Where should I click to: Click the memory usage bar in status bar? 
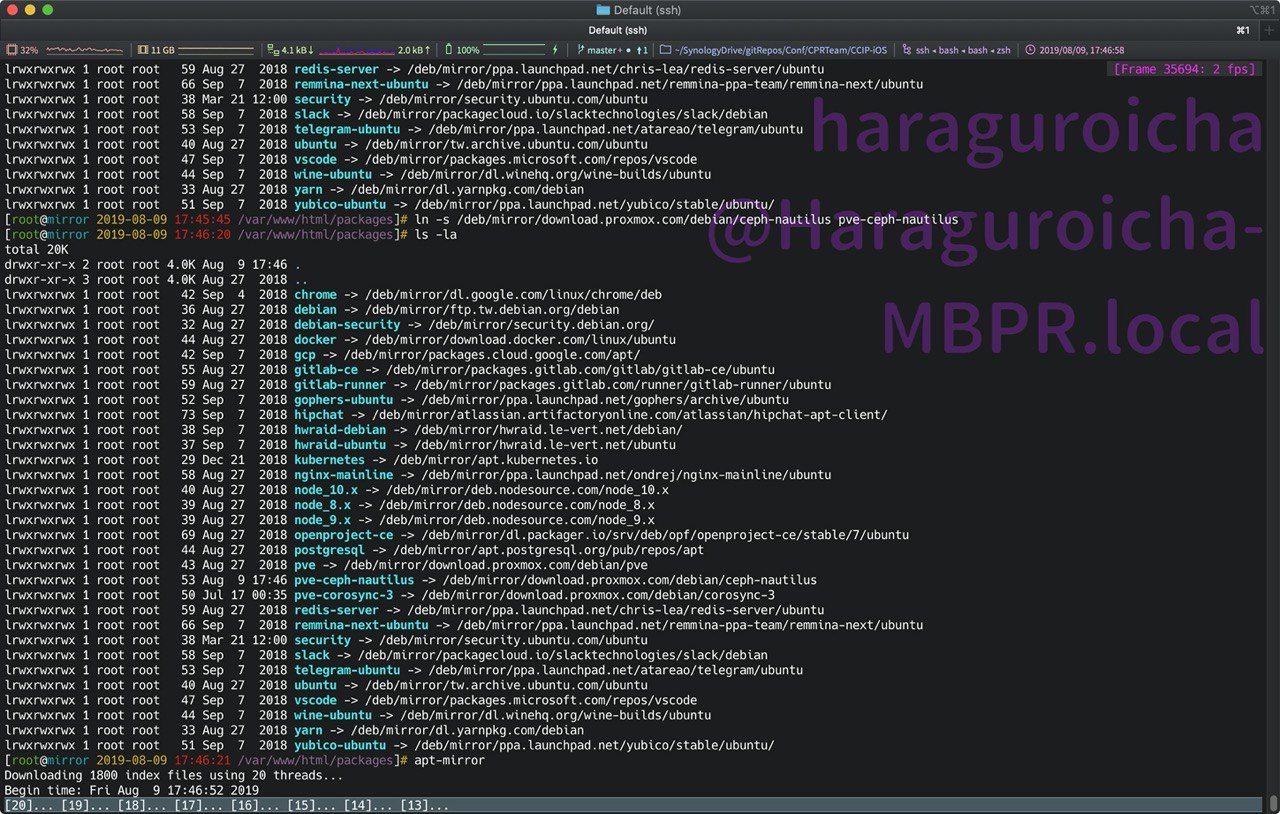click(x=216, y=50)
